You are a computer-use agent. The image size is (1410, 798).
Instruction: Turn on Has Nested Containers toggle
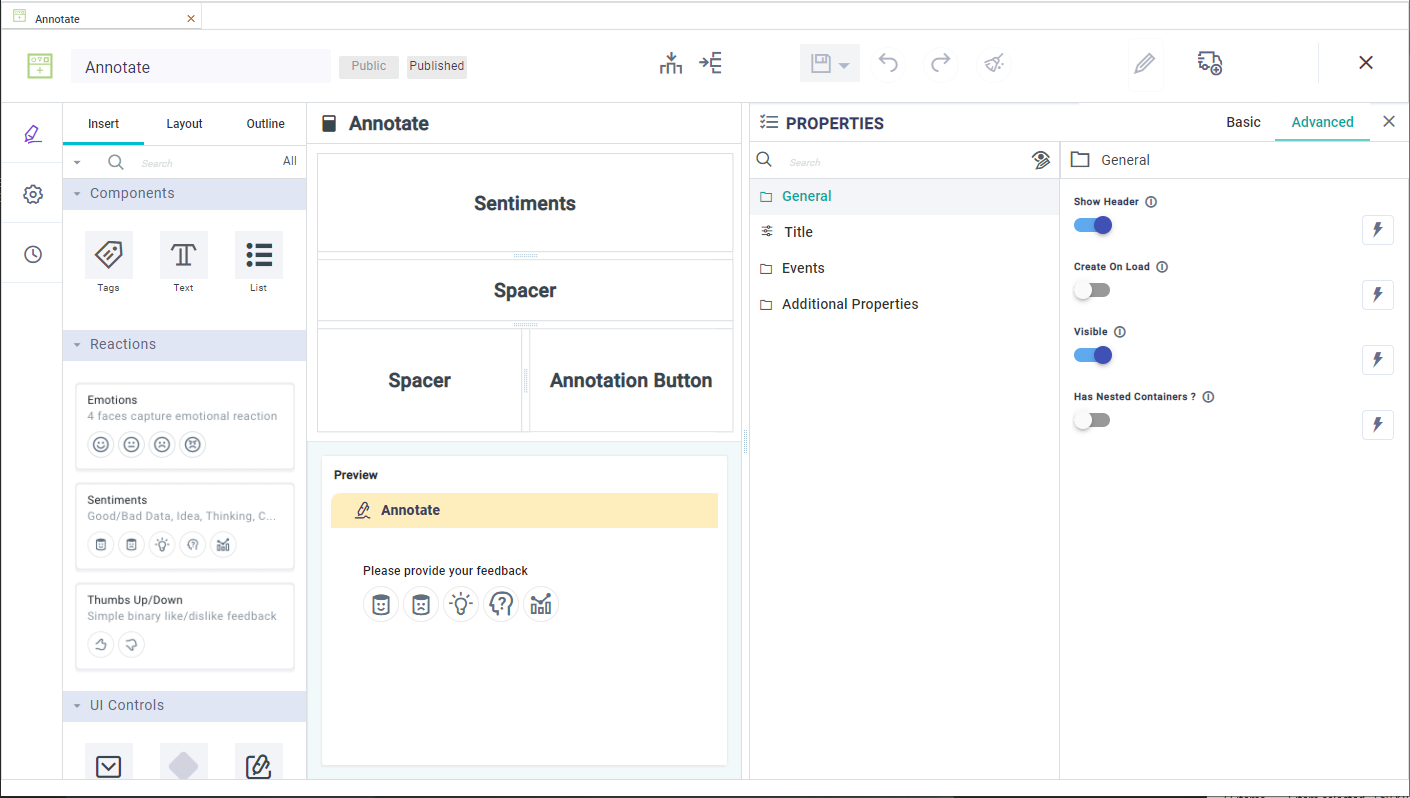[1092, 420]
